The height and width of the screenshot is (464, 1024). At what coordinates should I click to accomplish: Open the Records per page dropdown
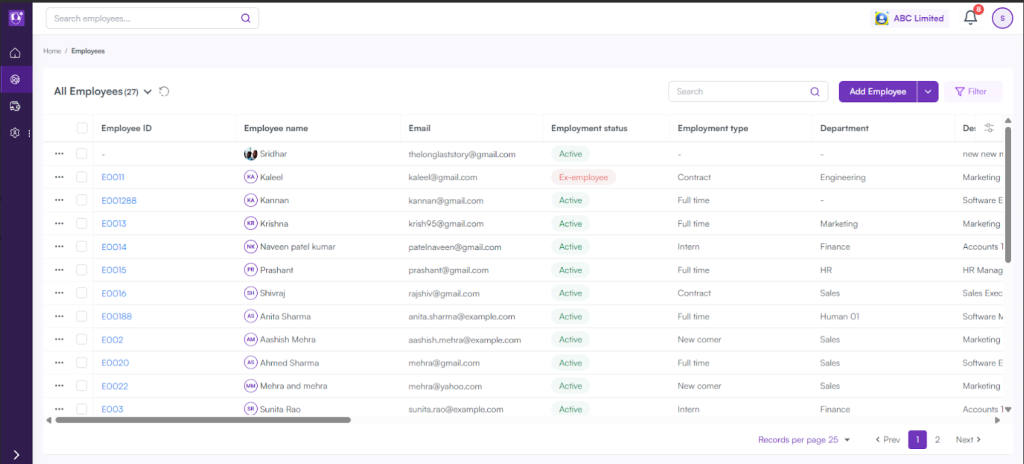[804, 439]
